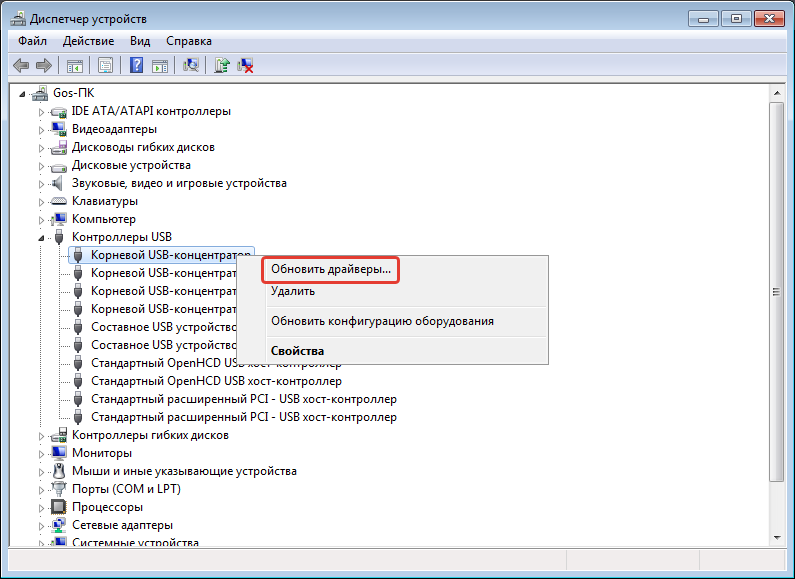This screenshot has height=579, width=795.
Task: Open the Действие menu
Action: click(88, 41)
